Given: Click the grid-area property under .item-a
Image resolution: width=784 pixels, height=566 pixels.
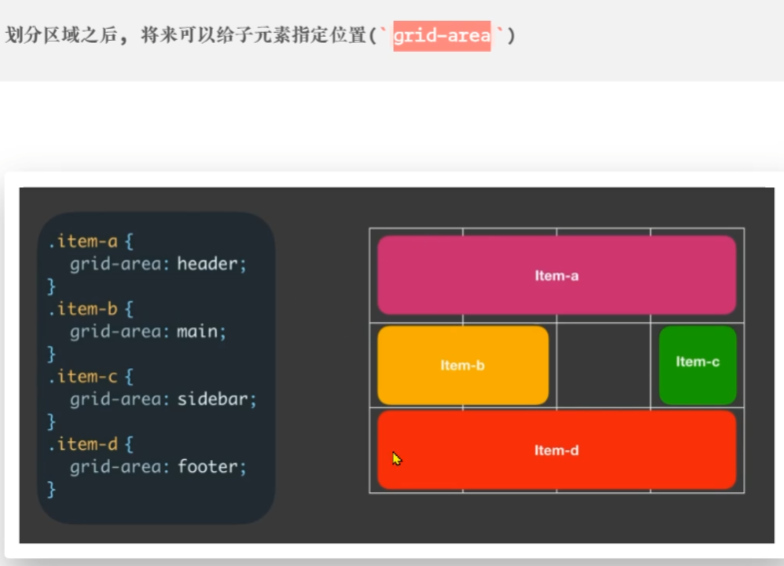Looking at the screenshot, I should (120, 264).
